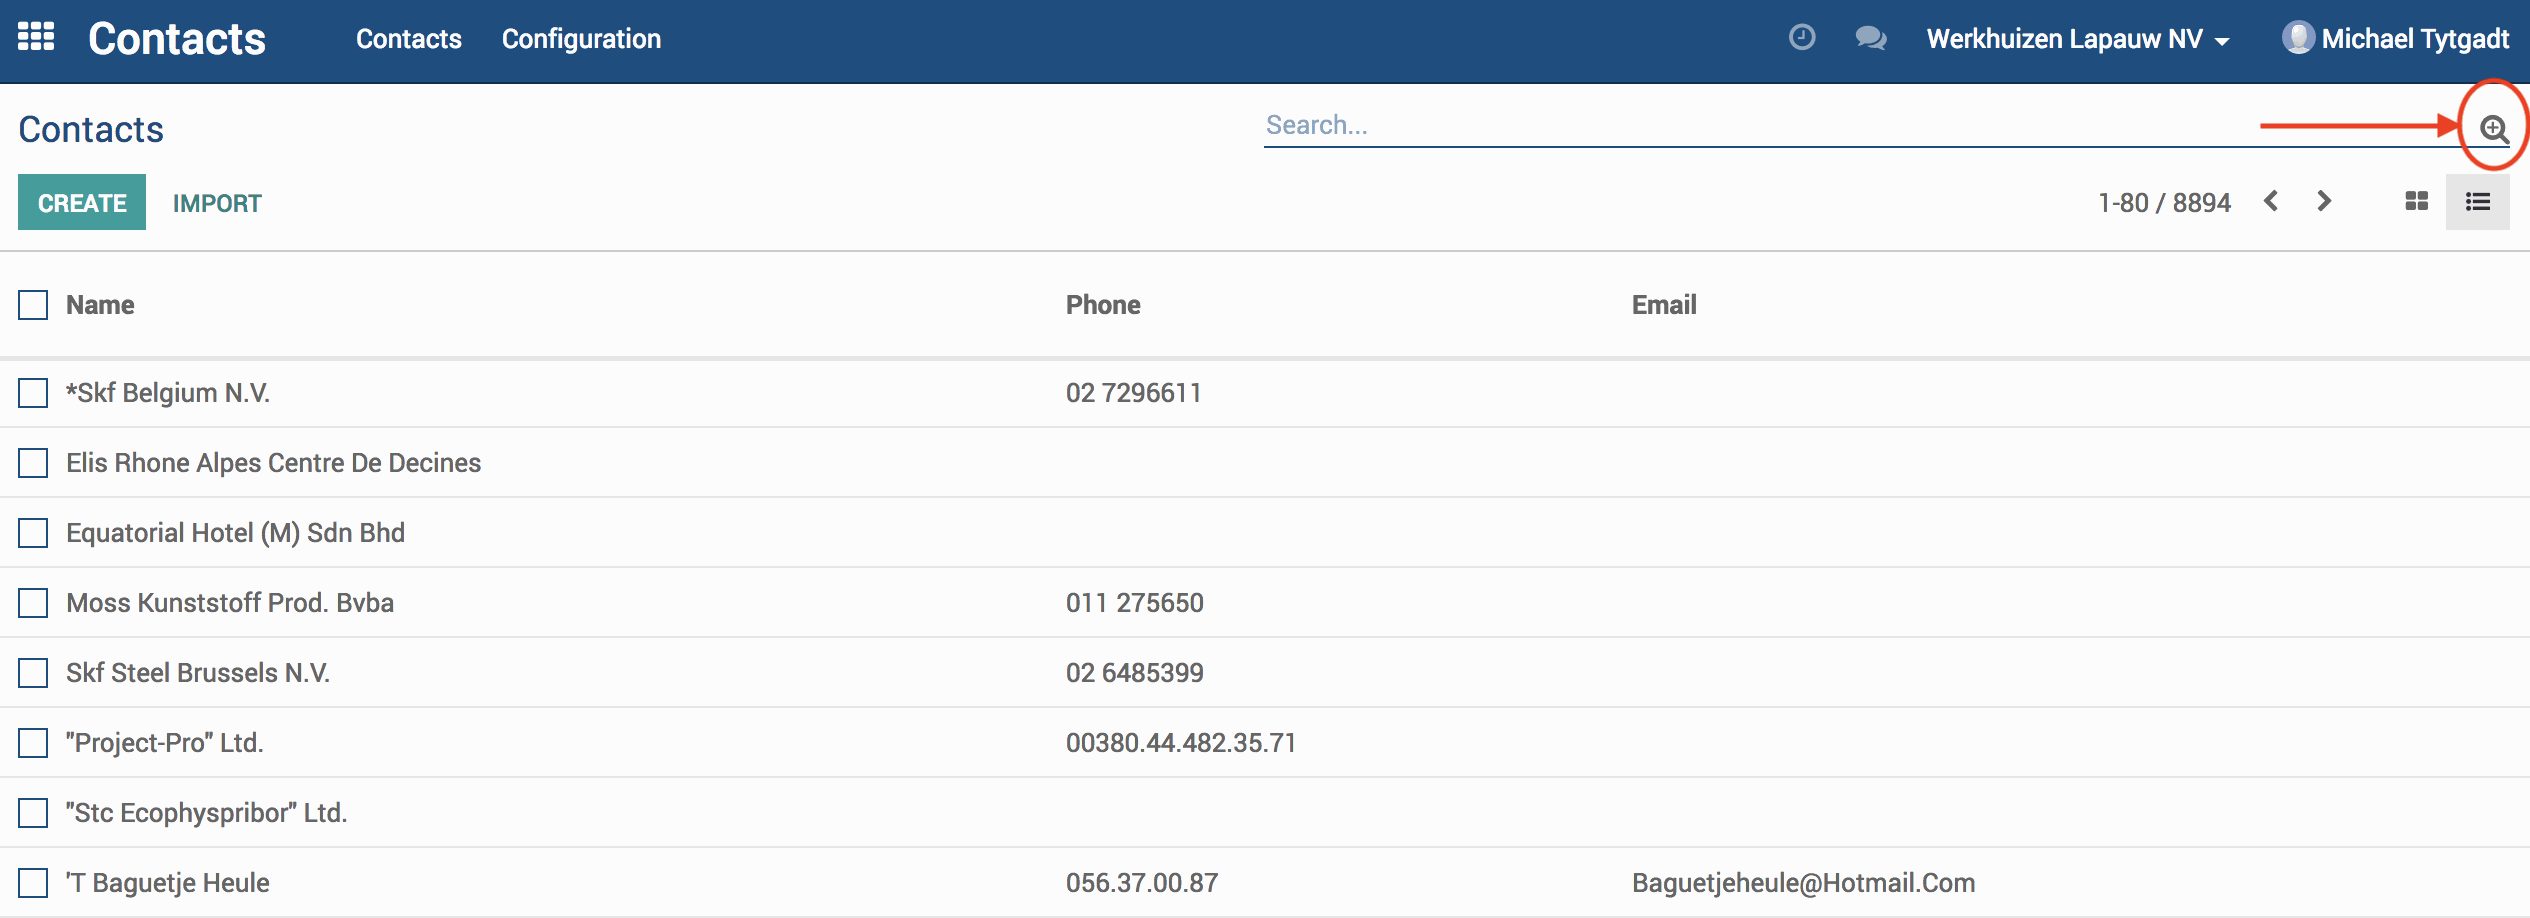Expand the Werkhuizen Lapauw NV company dropdown

tap(2078, 39)
